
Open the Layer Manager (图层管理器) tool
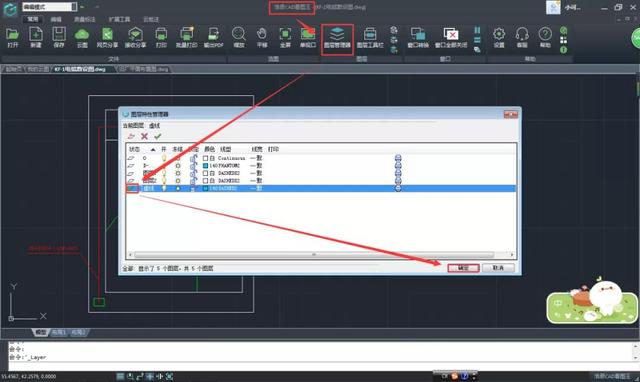pyautogui.click(x=337, y=38)
